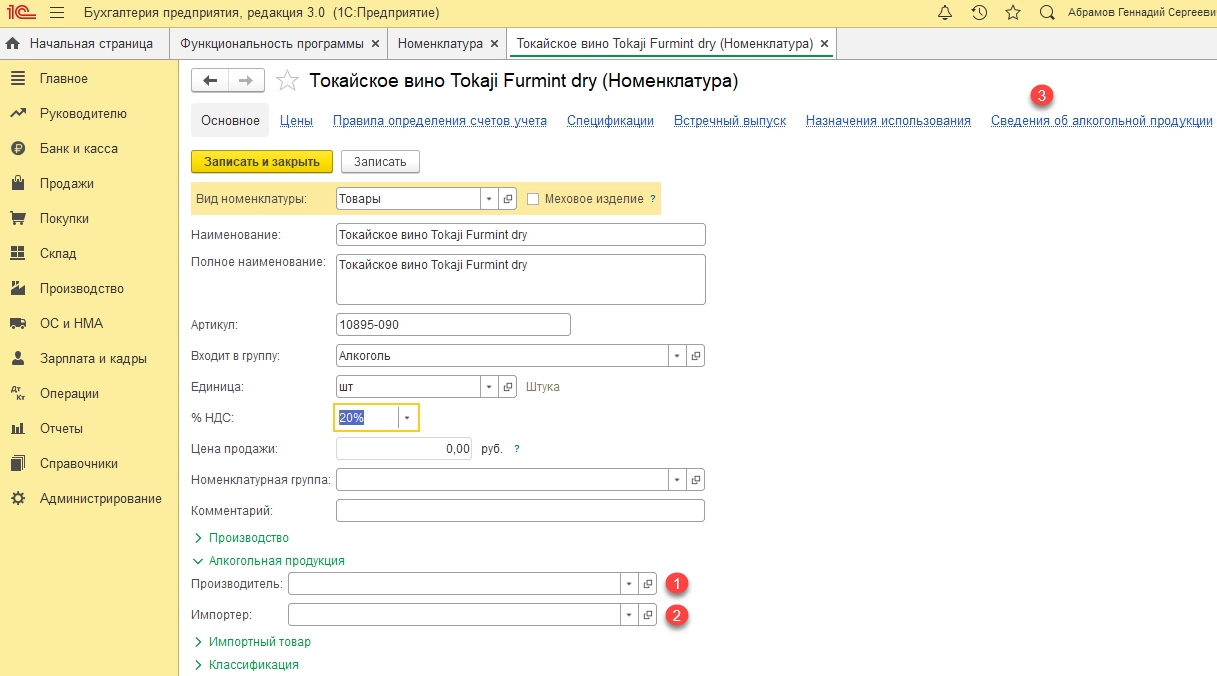
Task: Expand the Номенклатурная группа dropdown
Action: tap(677, 479)
